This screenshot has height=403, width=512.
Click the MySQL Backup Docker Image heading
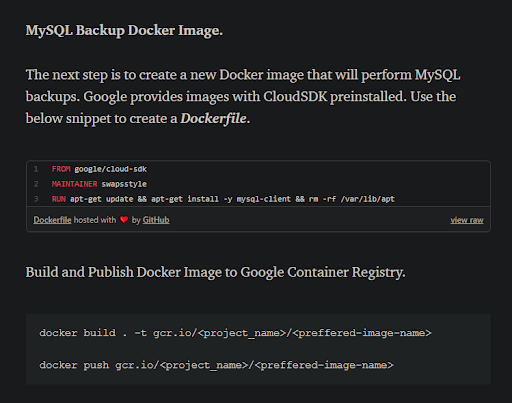pos(124,30)
